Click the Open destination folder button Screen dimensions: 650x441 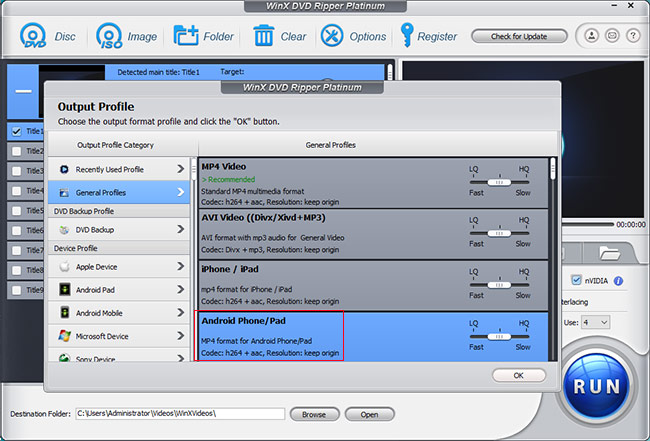[369, 414]
